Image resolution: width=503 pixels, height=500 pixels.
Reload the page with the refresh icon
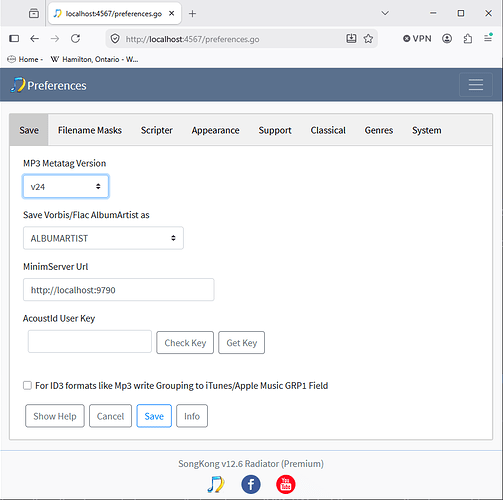pyautogui.click(x=76, y=39)
